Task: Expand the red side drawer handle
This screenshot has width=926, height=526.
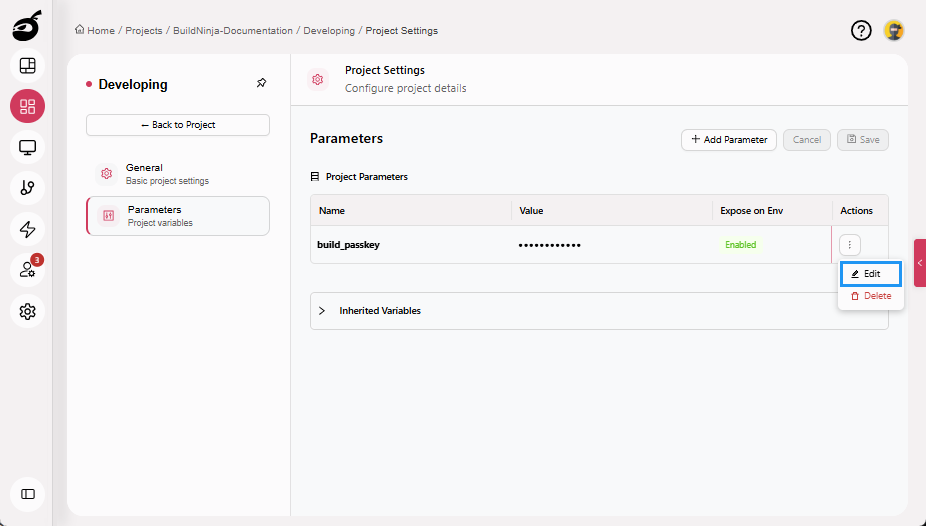Action: tap(920, 263)
